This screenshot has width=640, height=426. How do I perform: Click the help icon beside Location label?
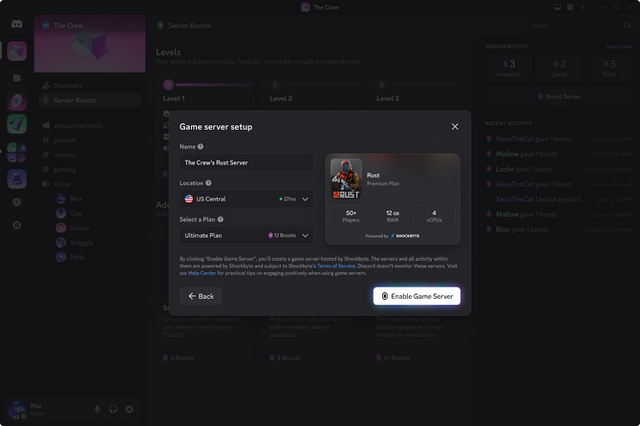click(209, 183)
